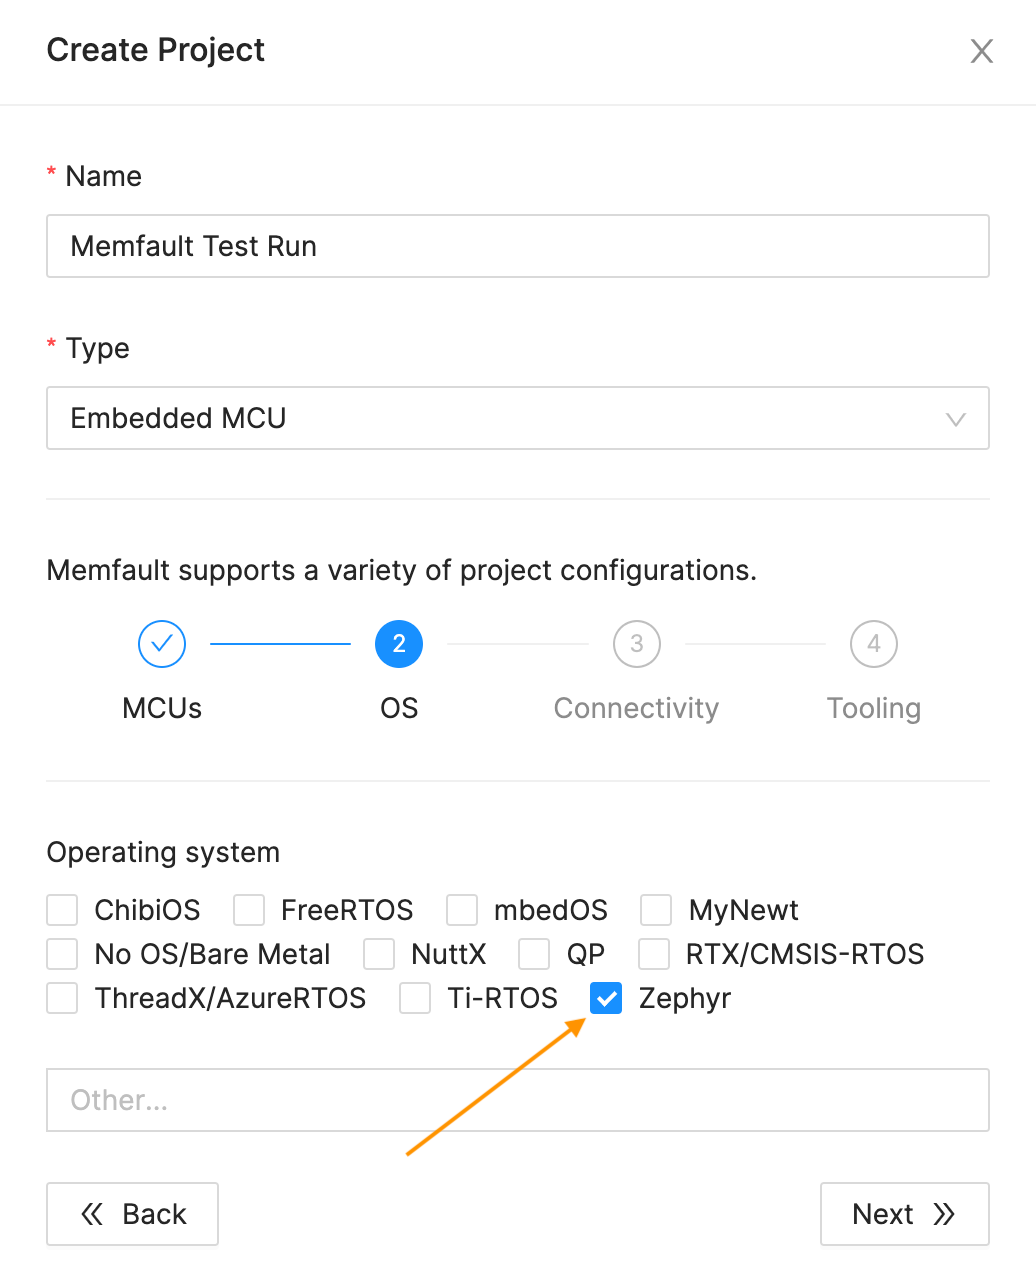The width and height of the screenshot is (1036, 1284).
Task: Check the FreeRTOS option
Action: pos(249,910)
